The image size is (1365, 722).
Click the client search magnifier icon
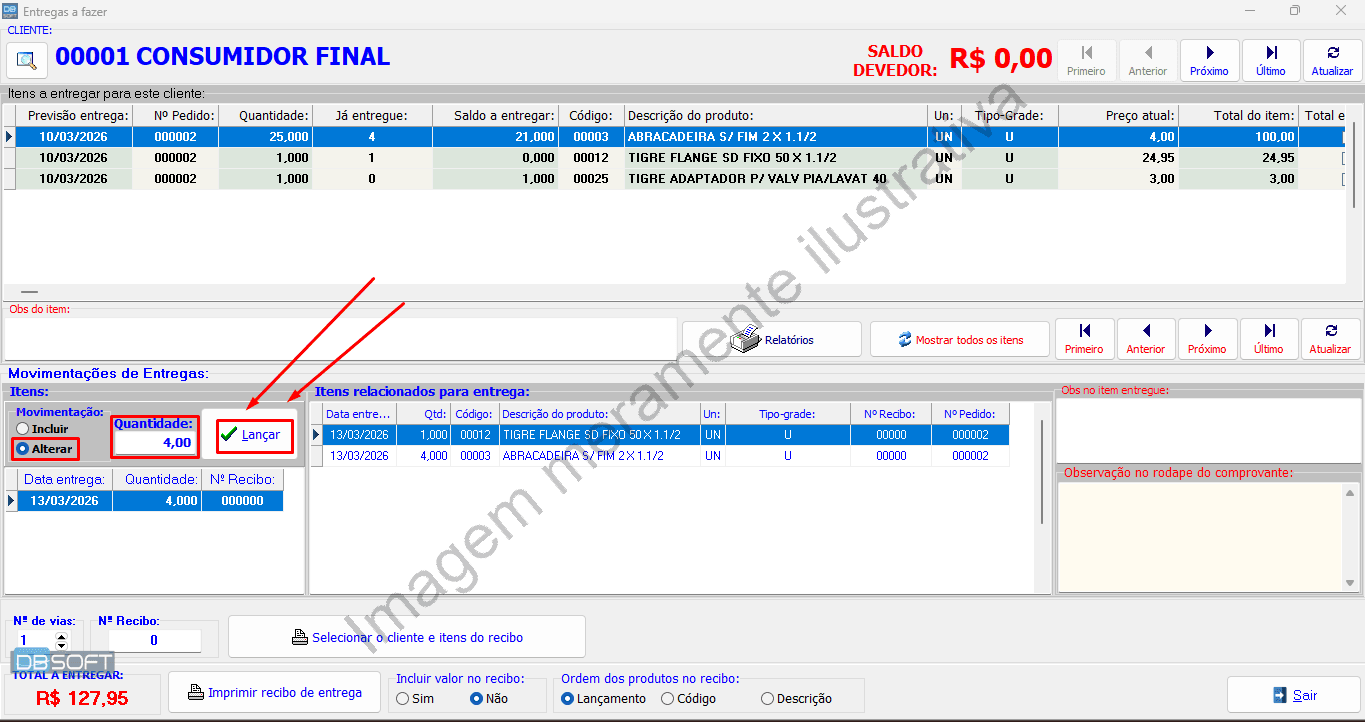click(27, 60)
